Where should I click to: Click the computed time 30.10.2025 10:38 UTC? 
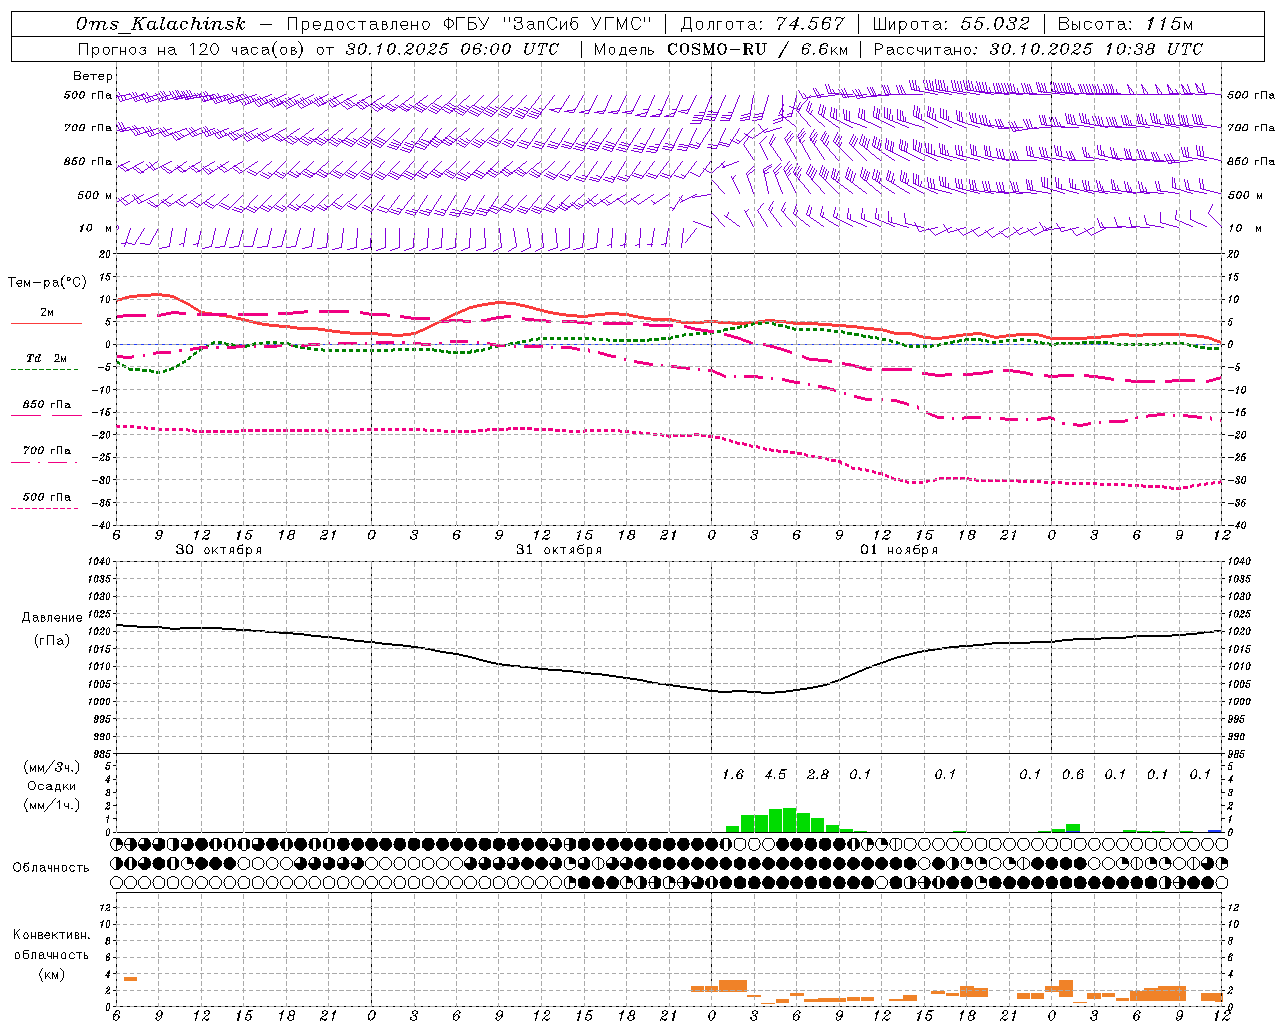point(1096,49)
